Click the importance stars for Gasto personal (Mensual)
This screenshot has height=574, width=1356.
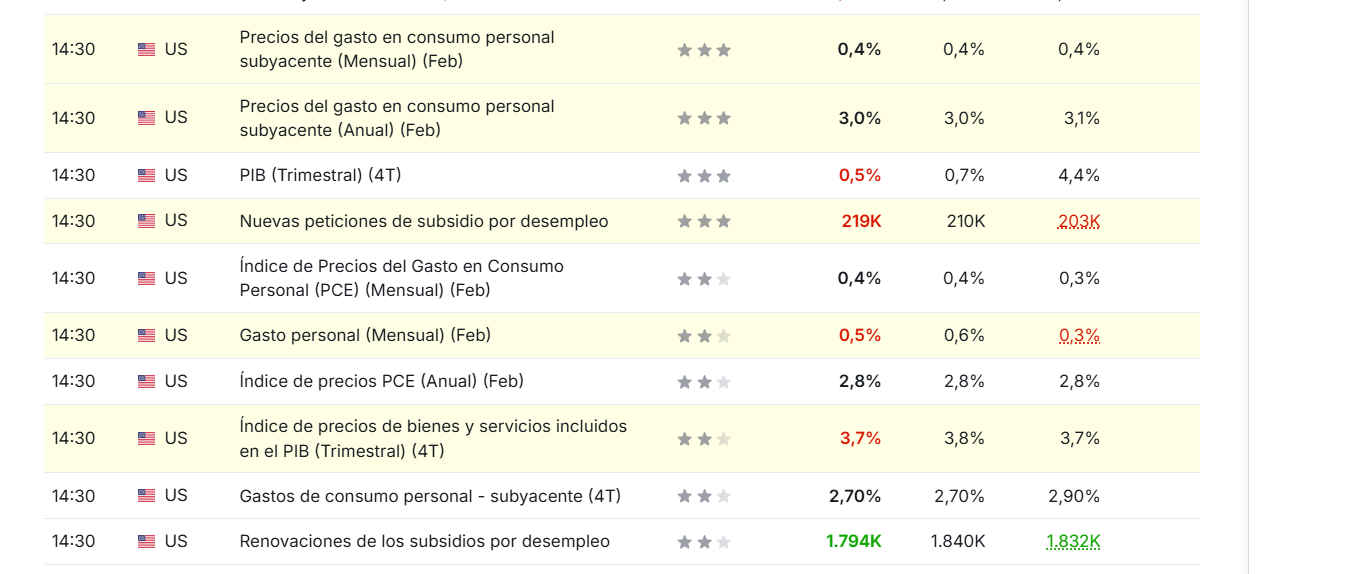coord(704,336)
